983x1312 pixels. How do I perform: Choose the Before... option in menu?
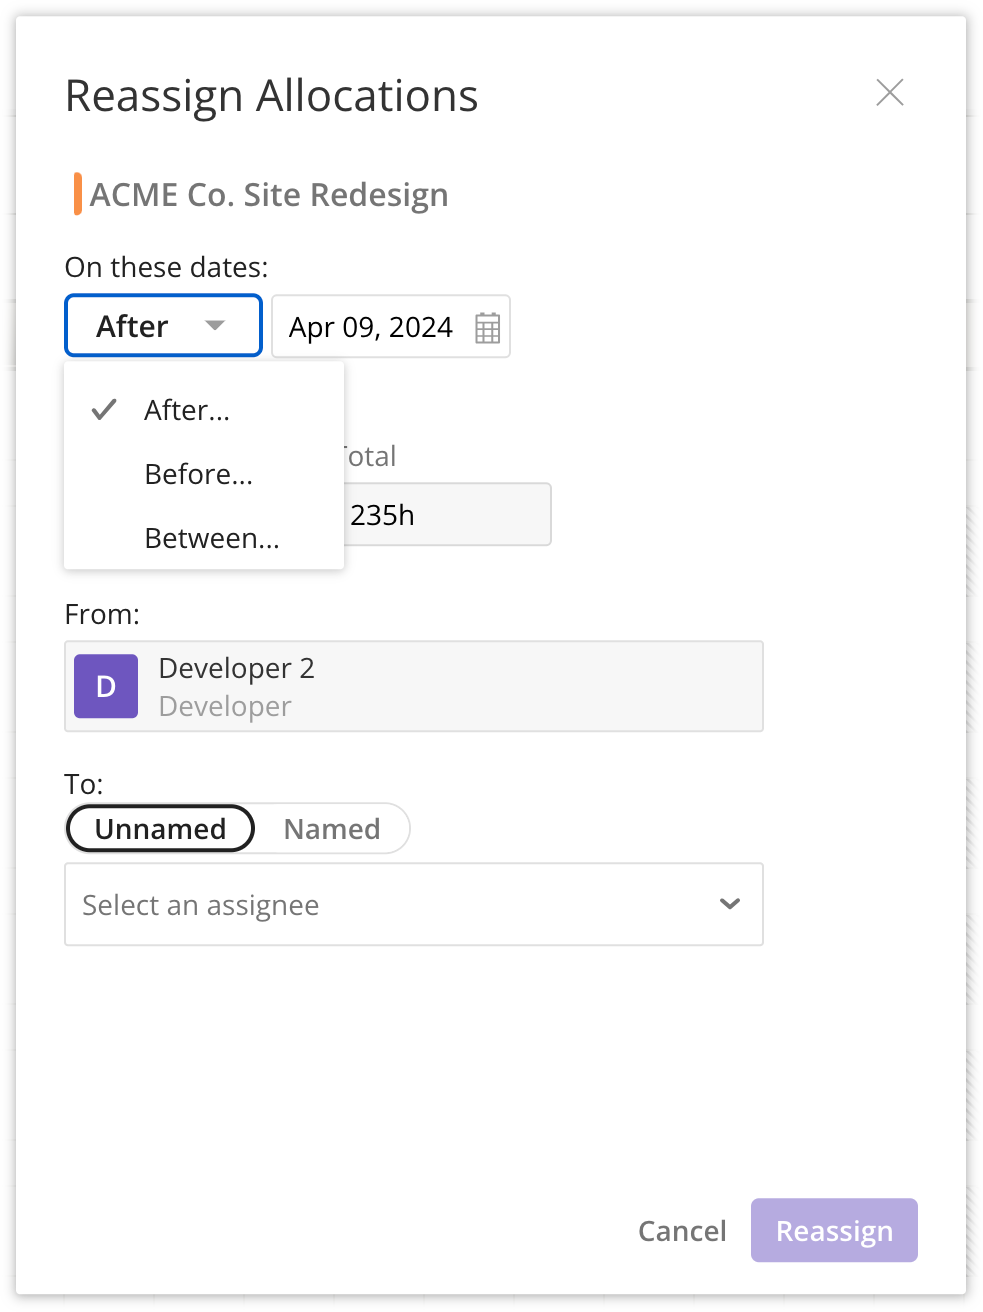click(x=198, y=474)
